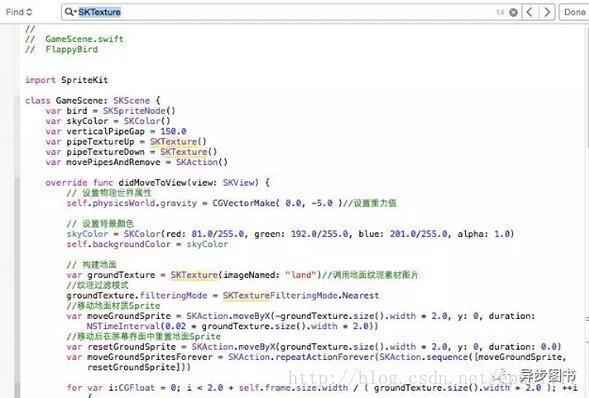Click the GameScene.swift comment line
The image size is (589, 398).
(74, 39)
